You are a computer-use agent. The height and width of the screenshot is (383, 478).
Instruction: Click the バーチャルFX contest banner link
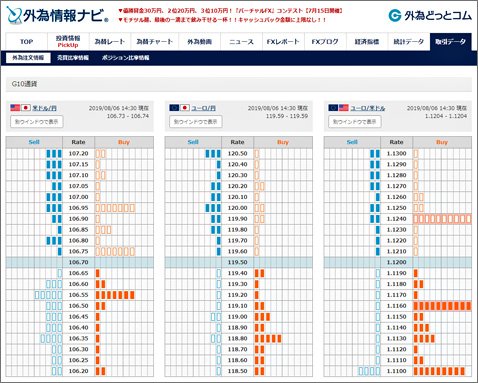[230, 11]
